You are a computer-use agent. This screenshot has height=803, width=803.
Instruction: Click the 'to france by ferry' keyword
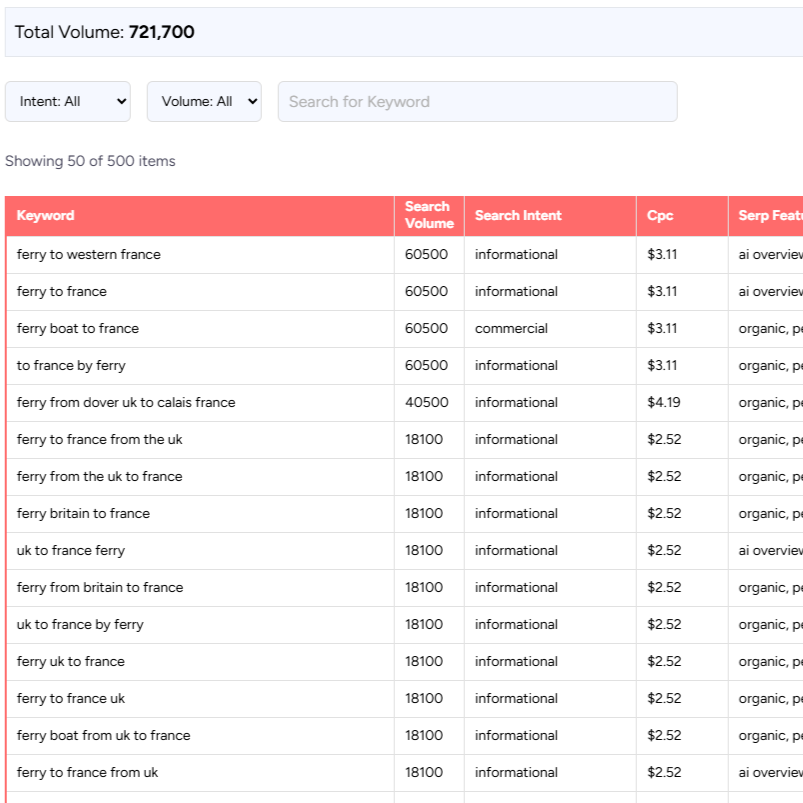point(71,366)
